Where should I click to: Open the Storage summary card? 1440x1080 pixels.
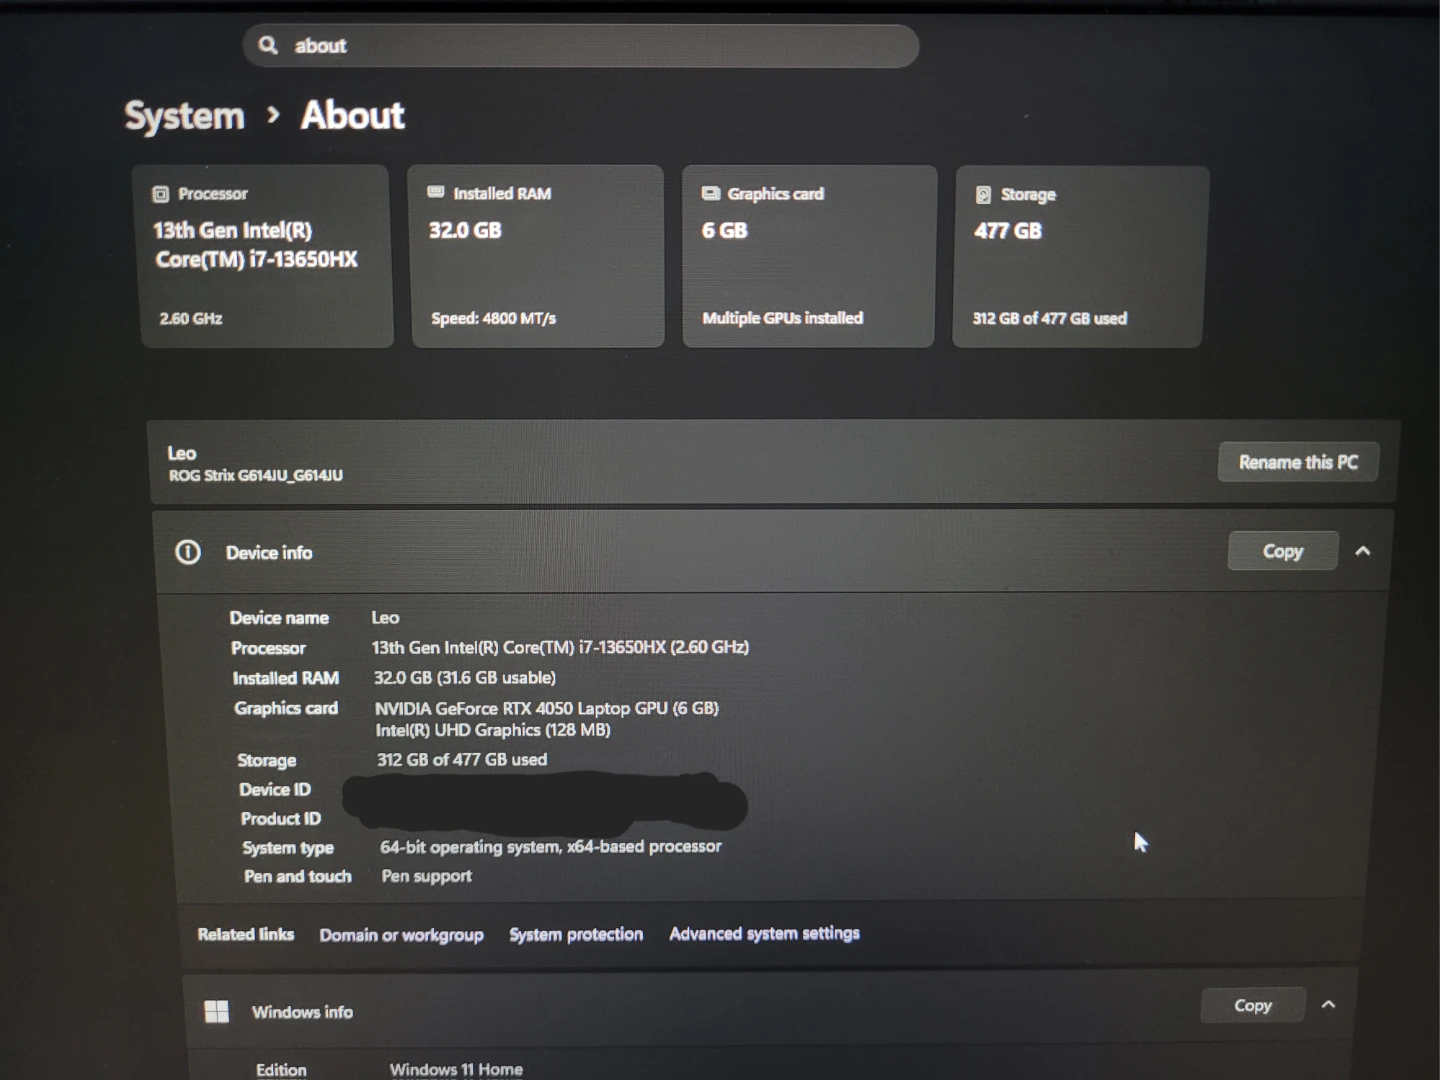pos(1080,256)
